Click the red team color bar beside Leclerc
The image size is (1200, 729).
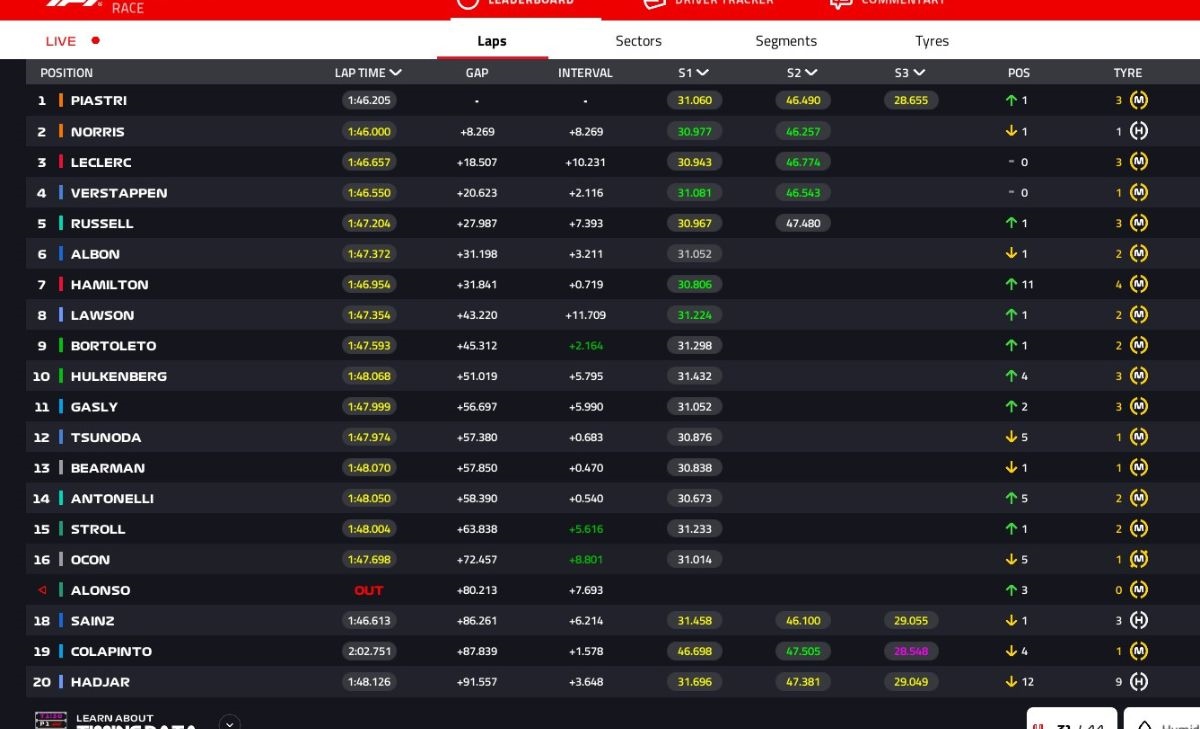click(x=61, y=162)
